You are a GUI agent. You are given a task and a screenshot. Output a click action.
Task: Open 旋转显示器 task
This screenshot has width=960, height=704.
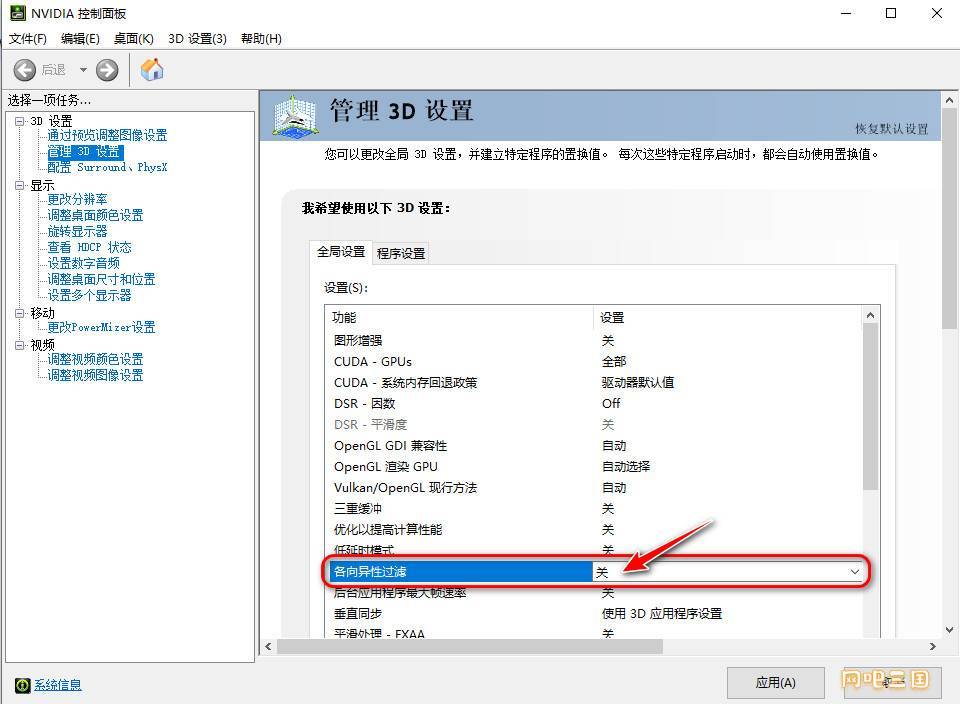(77, 231)
